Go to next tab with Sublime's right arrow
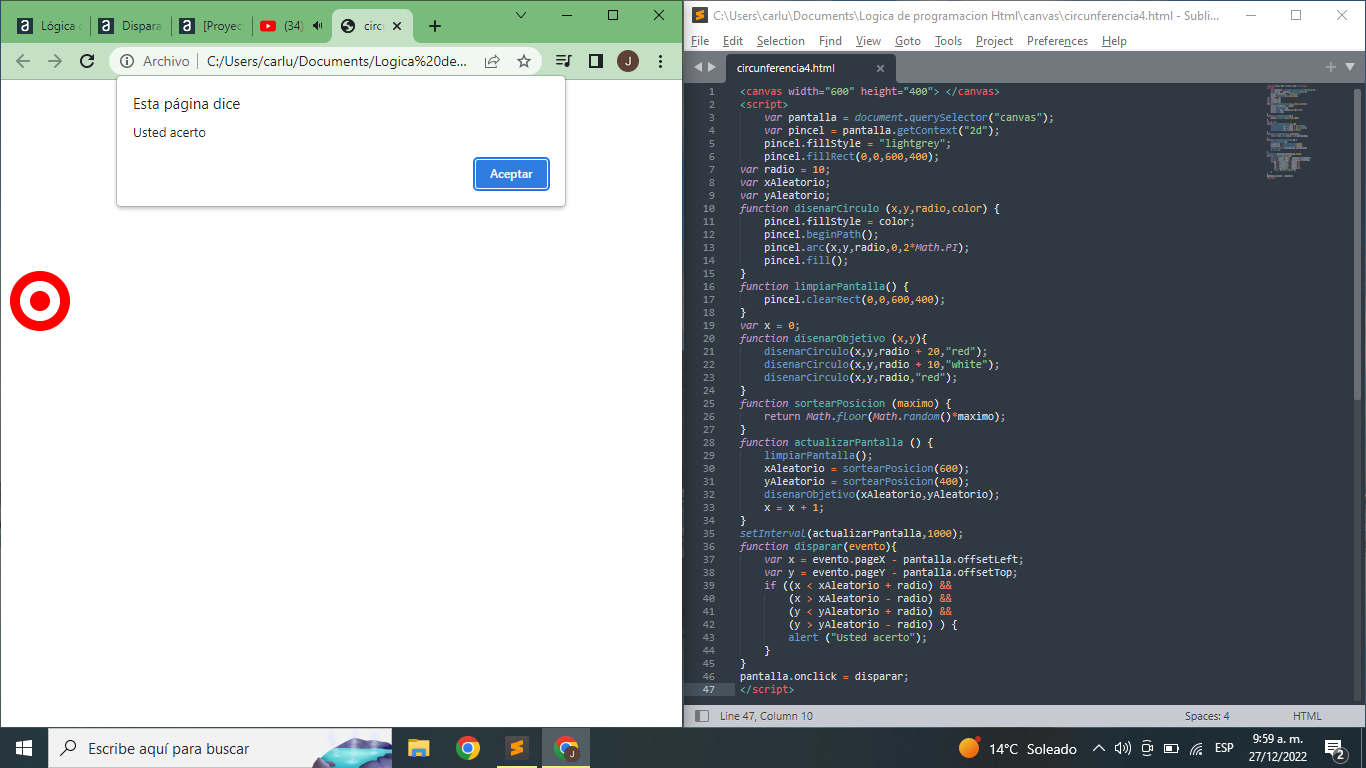 [x=712, y=68]
